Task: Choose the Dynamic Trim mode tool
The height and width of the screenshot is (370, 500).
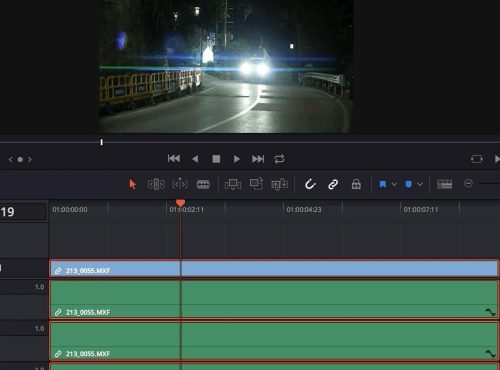Action: pos(180,184)
